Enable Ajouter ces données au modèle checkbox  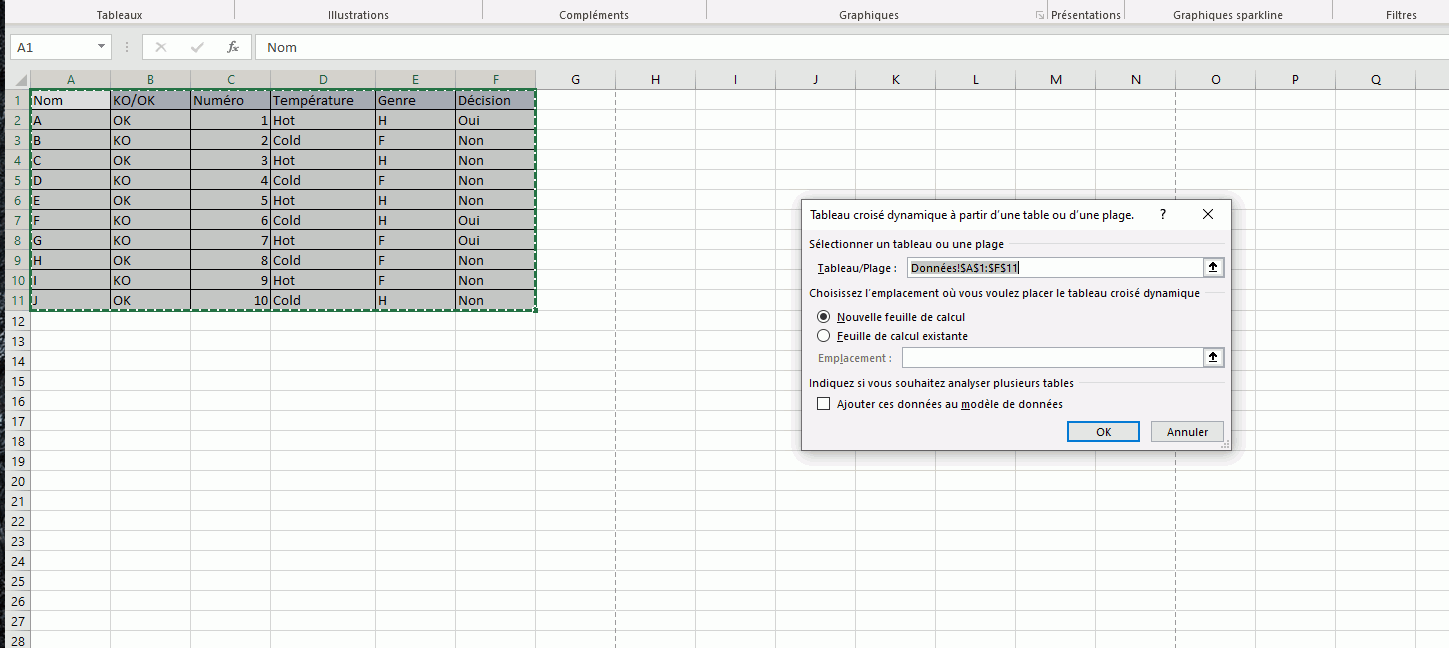(824, 404)
